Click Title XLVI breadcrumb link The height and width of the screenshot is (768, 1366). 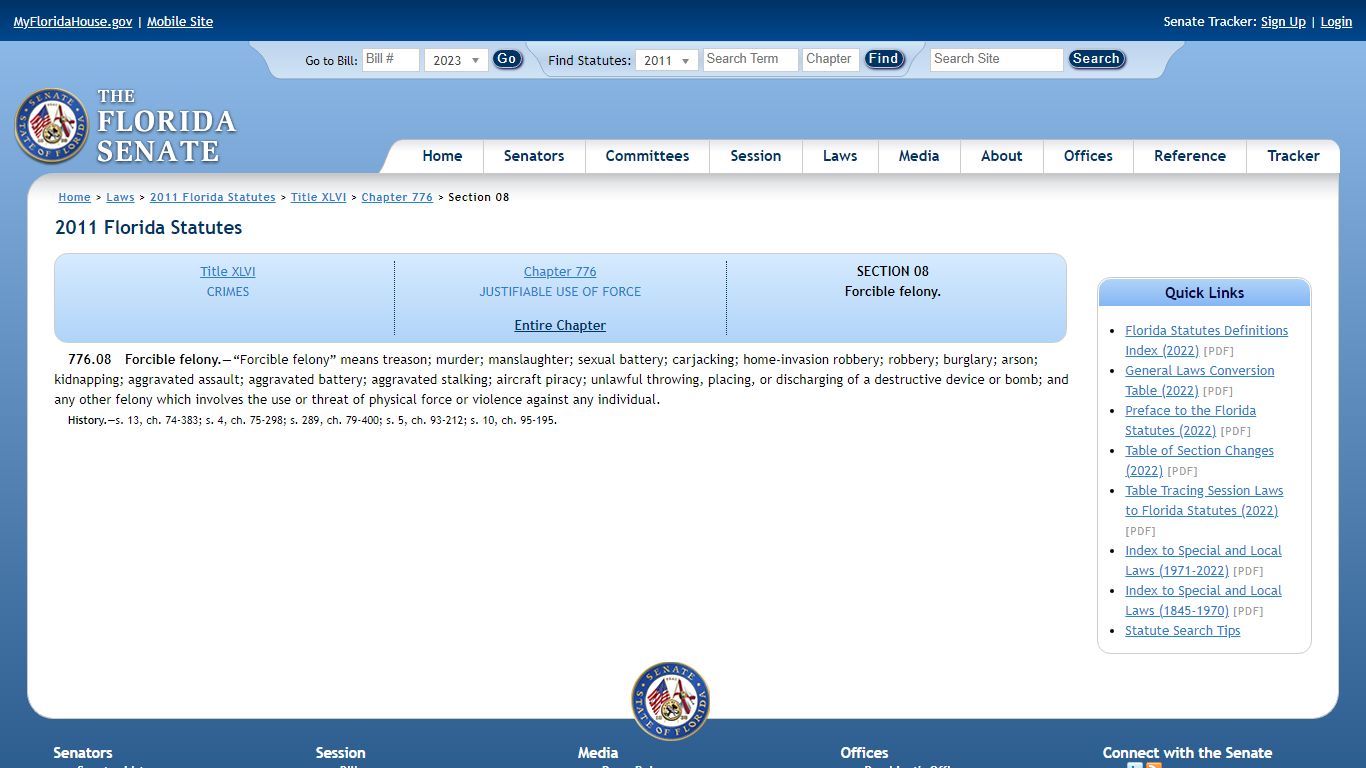(318, 197)
